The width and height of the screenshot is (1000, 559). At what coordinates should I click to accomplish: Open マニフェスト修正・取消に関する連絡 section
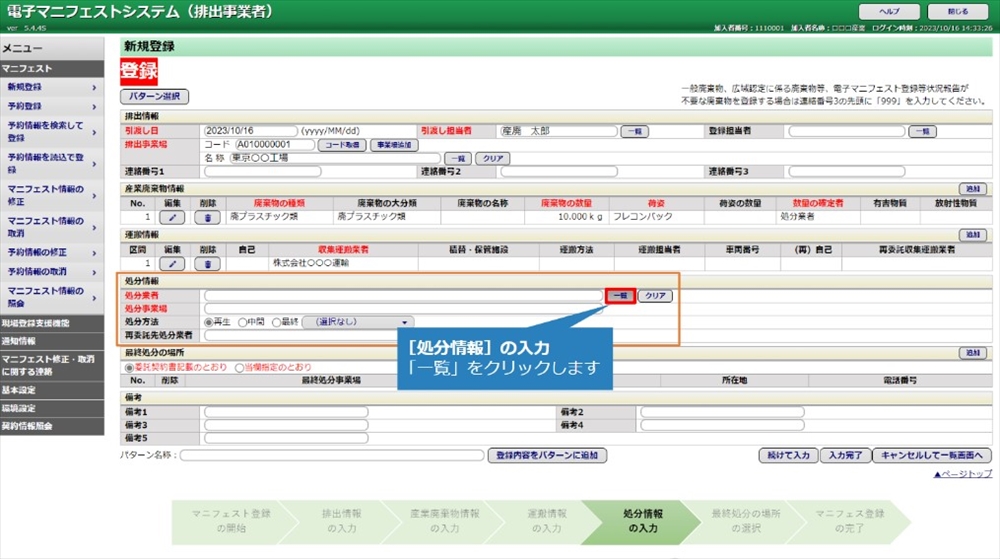pos(52,365)
